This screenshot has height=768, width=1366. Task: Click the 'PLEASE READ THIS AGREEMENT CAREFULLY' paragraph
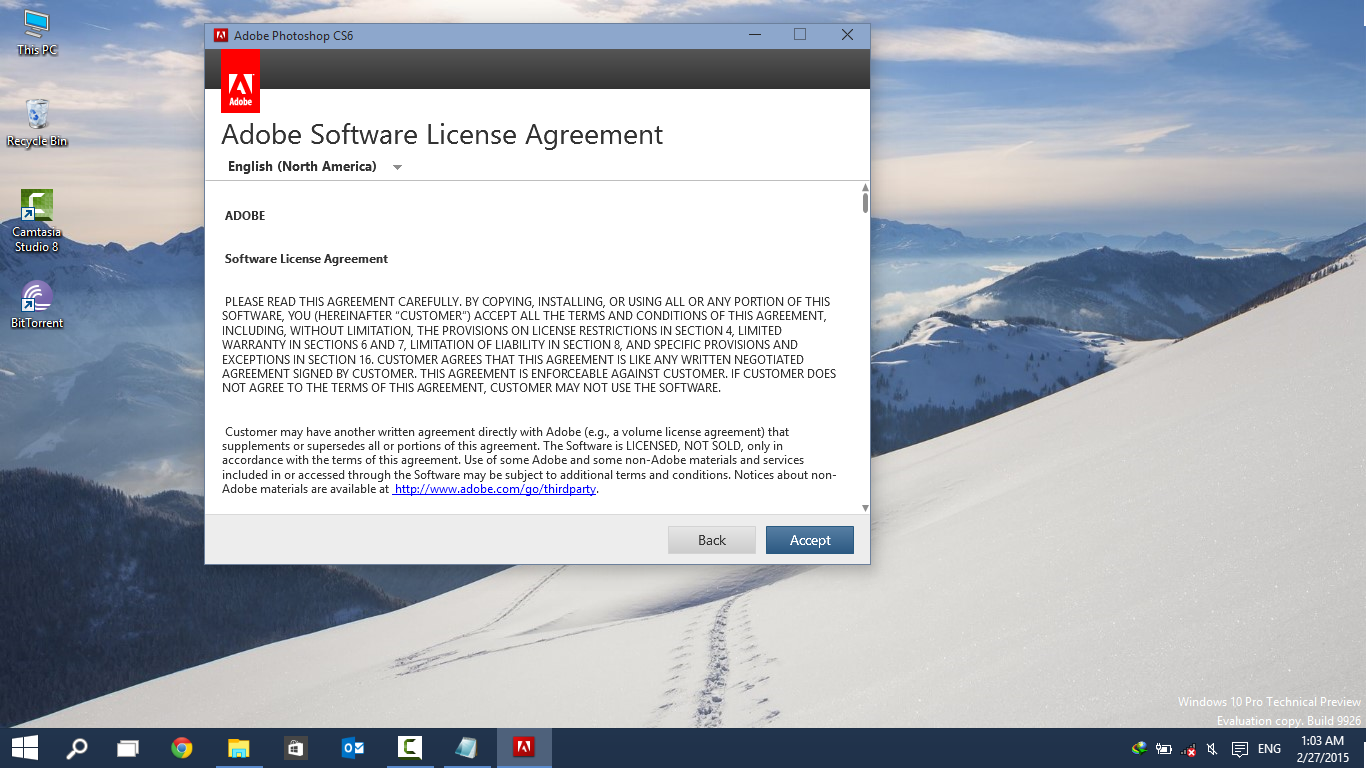[x=529, y=344]
